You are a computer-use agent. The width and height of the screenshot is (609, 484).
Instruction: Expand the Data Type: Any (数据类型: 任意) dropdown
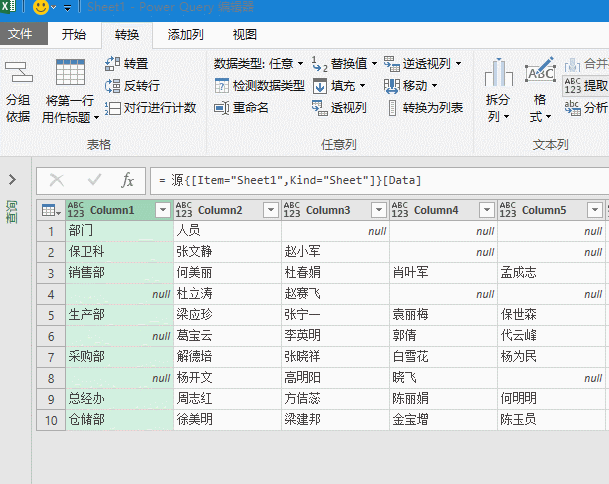tap(259, 64)
